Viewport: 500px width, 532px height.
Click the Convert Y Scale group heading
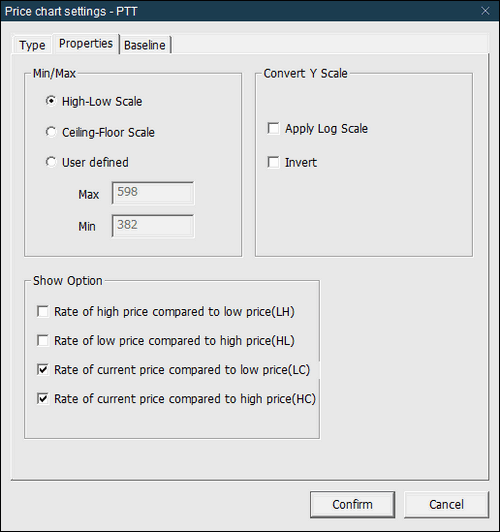(305, 73)
